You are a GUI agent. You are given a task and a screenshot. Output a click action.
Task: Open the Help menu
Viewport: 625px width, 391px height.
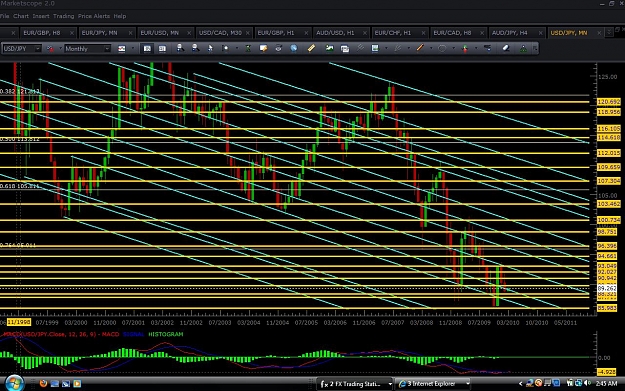[x=120, y=16]
